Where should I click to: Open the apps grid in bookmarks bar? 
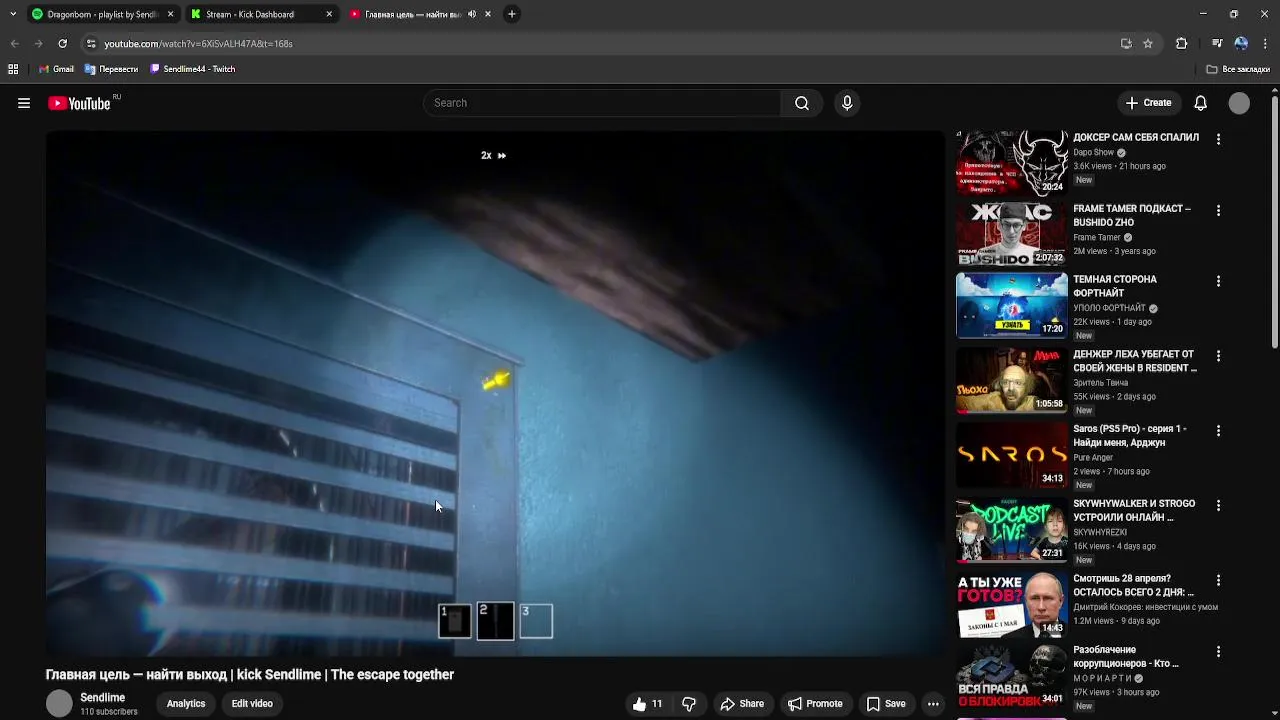tap(13, 69)
